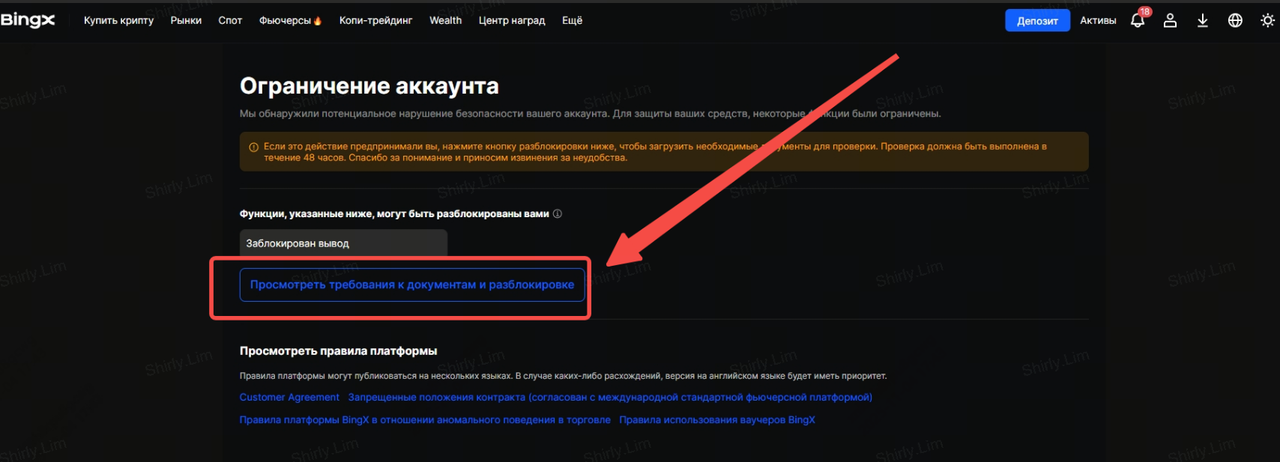Expand the Спот dropdown menu
Screen dimensions: 1280x462
coord(230,20)
